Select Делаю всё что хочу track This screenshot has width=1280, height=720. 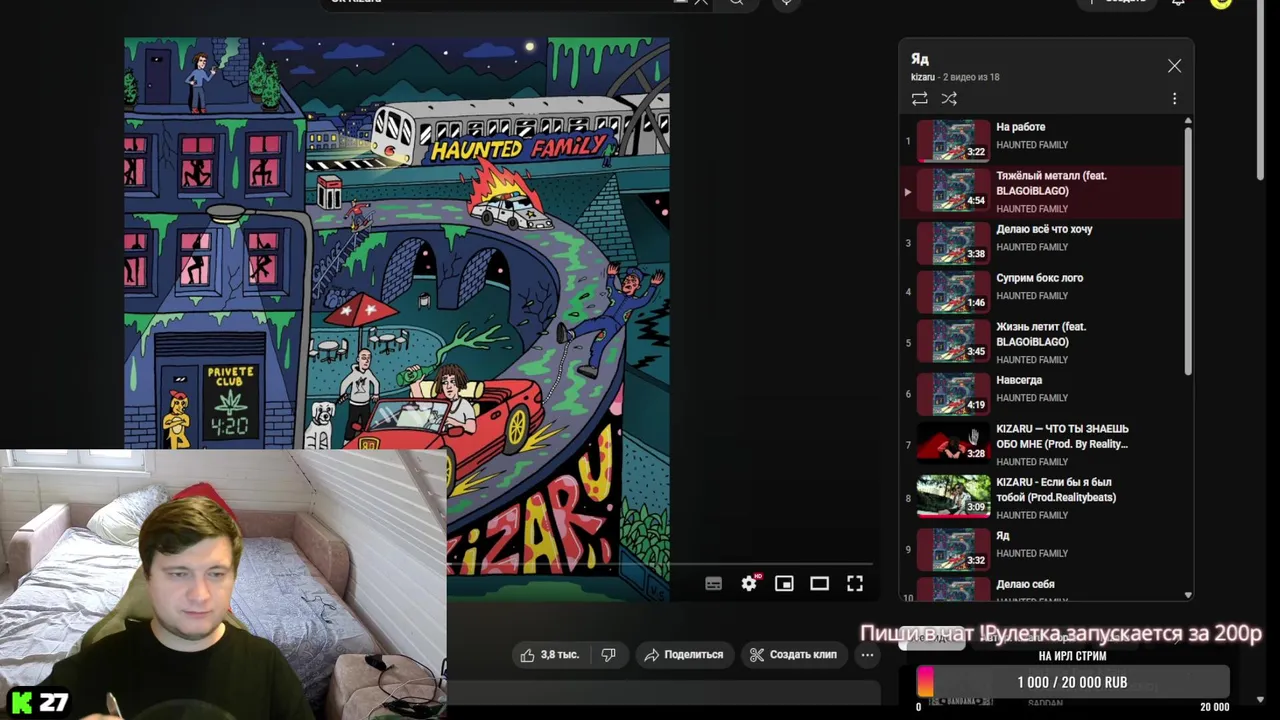1041,242
